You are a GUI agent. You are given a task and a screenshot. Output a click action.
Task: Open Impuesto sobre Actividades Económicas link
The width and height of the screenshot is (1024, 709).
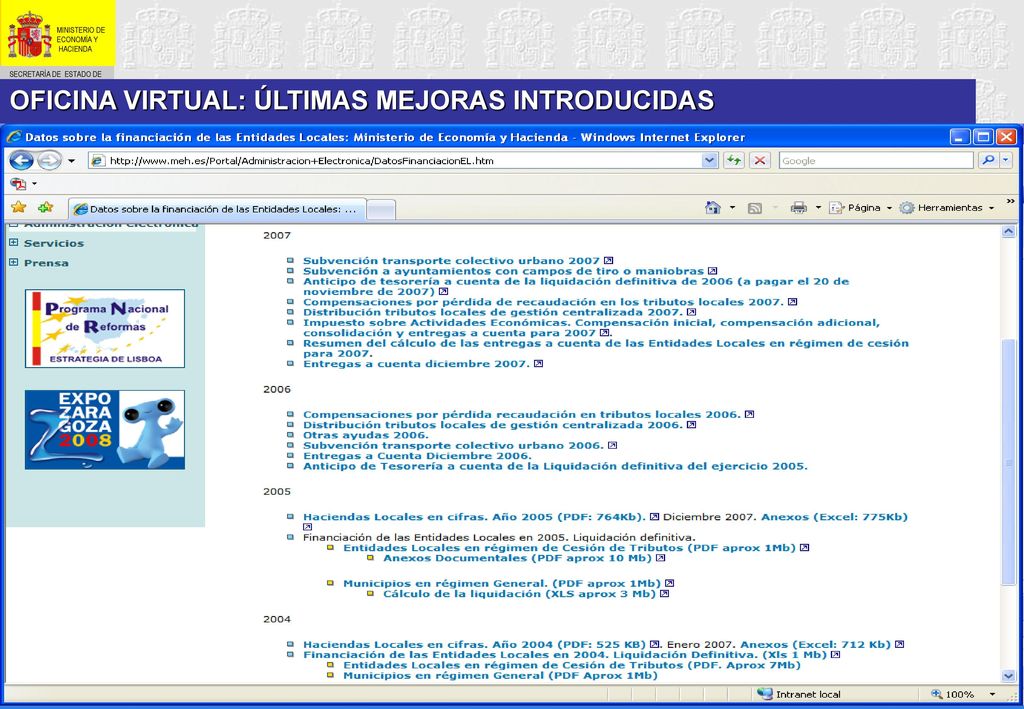point(591,328)
